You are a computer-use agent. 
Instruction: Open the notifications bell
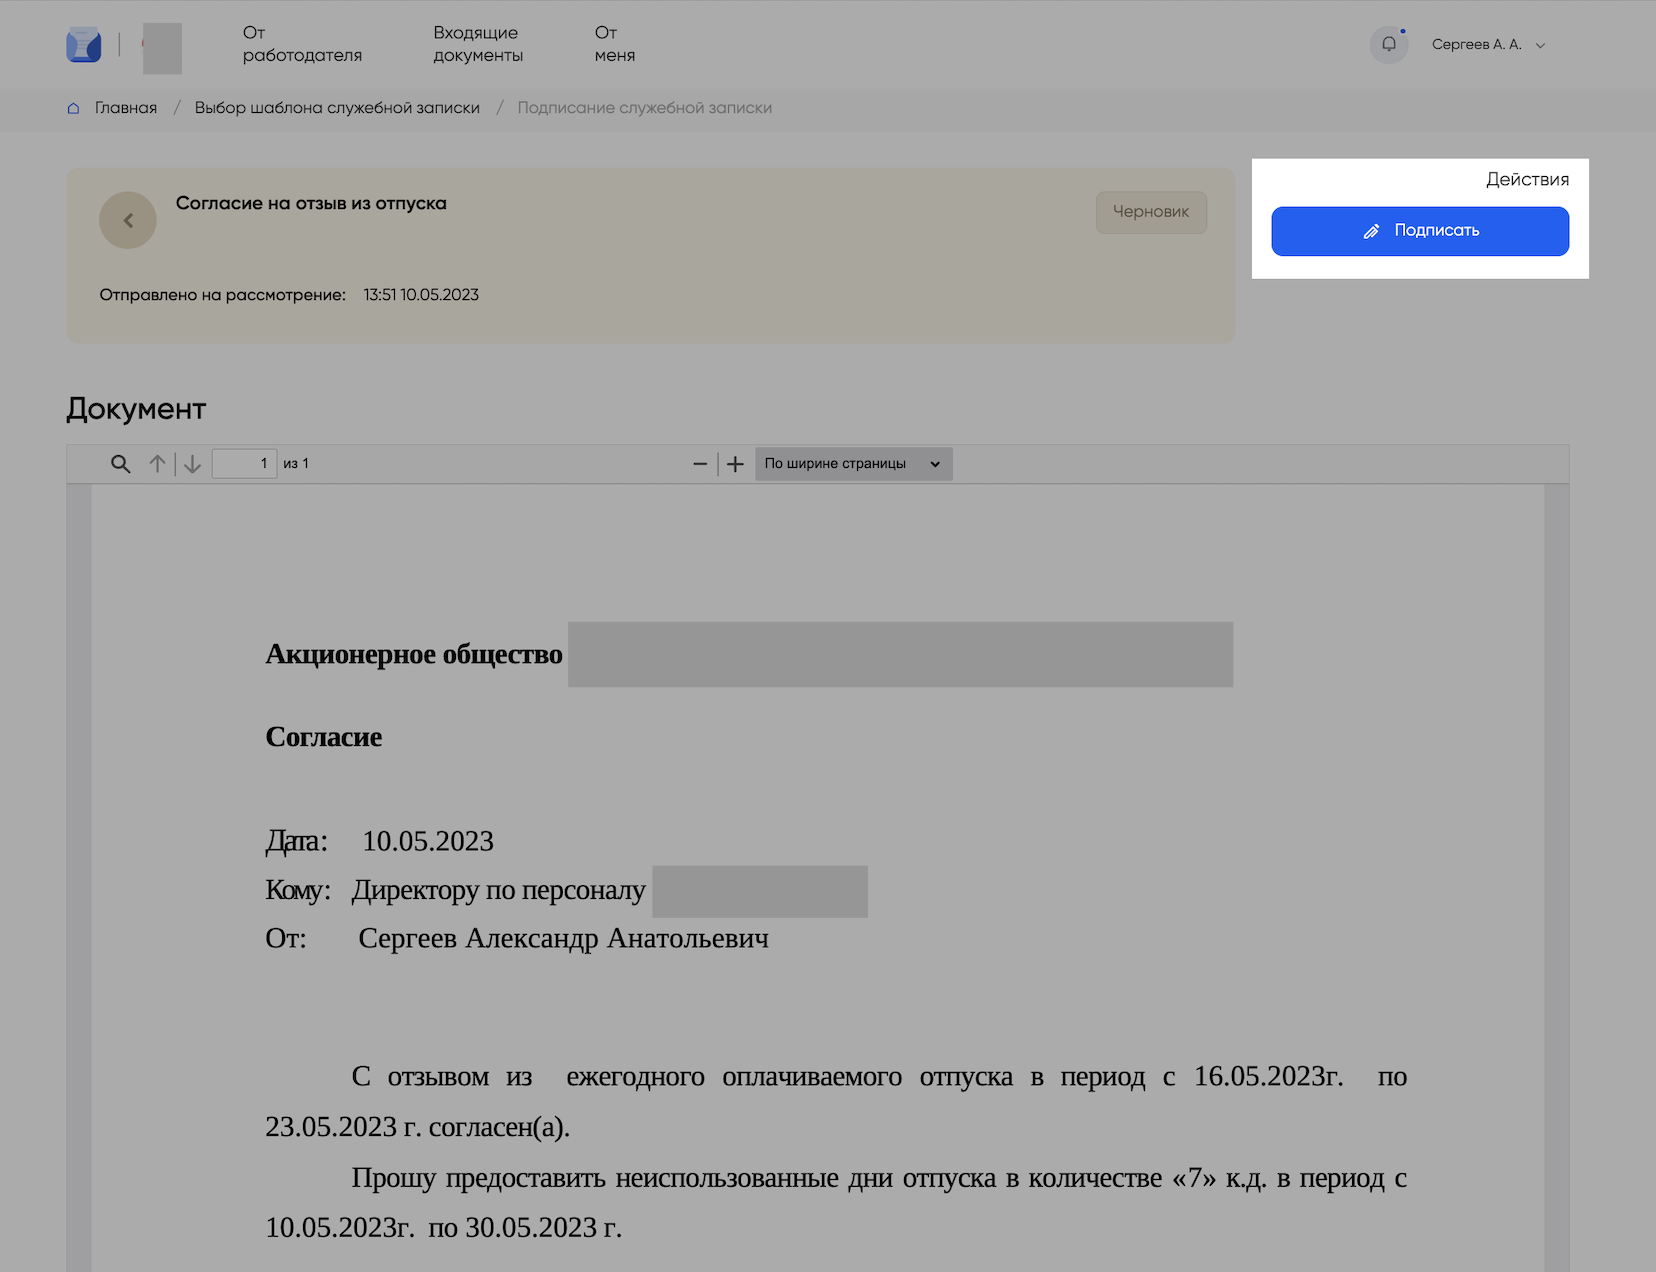[1388, 45]
